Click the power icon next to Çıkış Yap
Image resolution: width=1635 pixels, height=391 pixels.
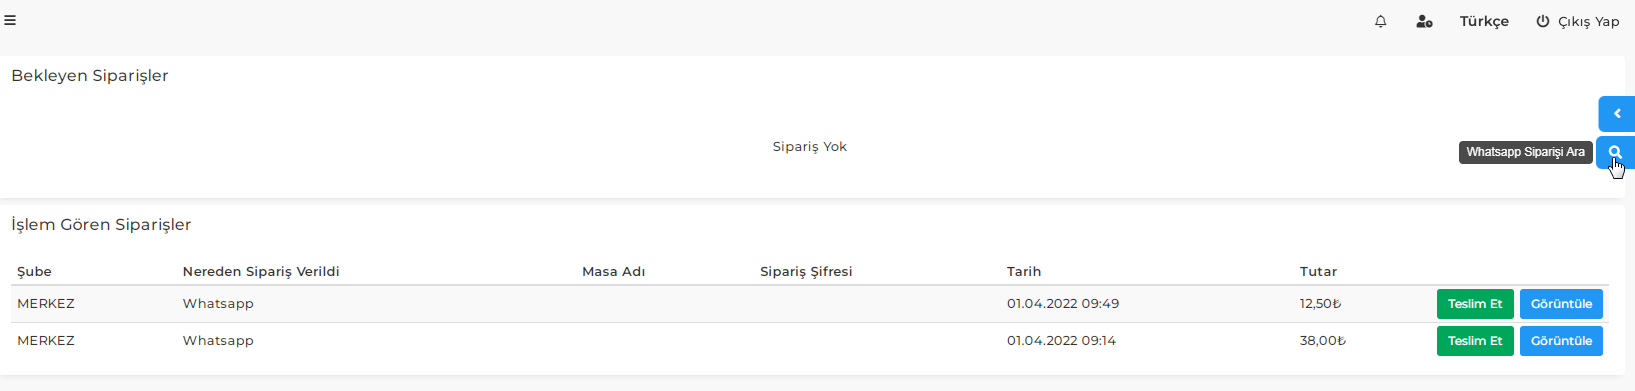tap(1543, 21)
